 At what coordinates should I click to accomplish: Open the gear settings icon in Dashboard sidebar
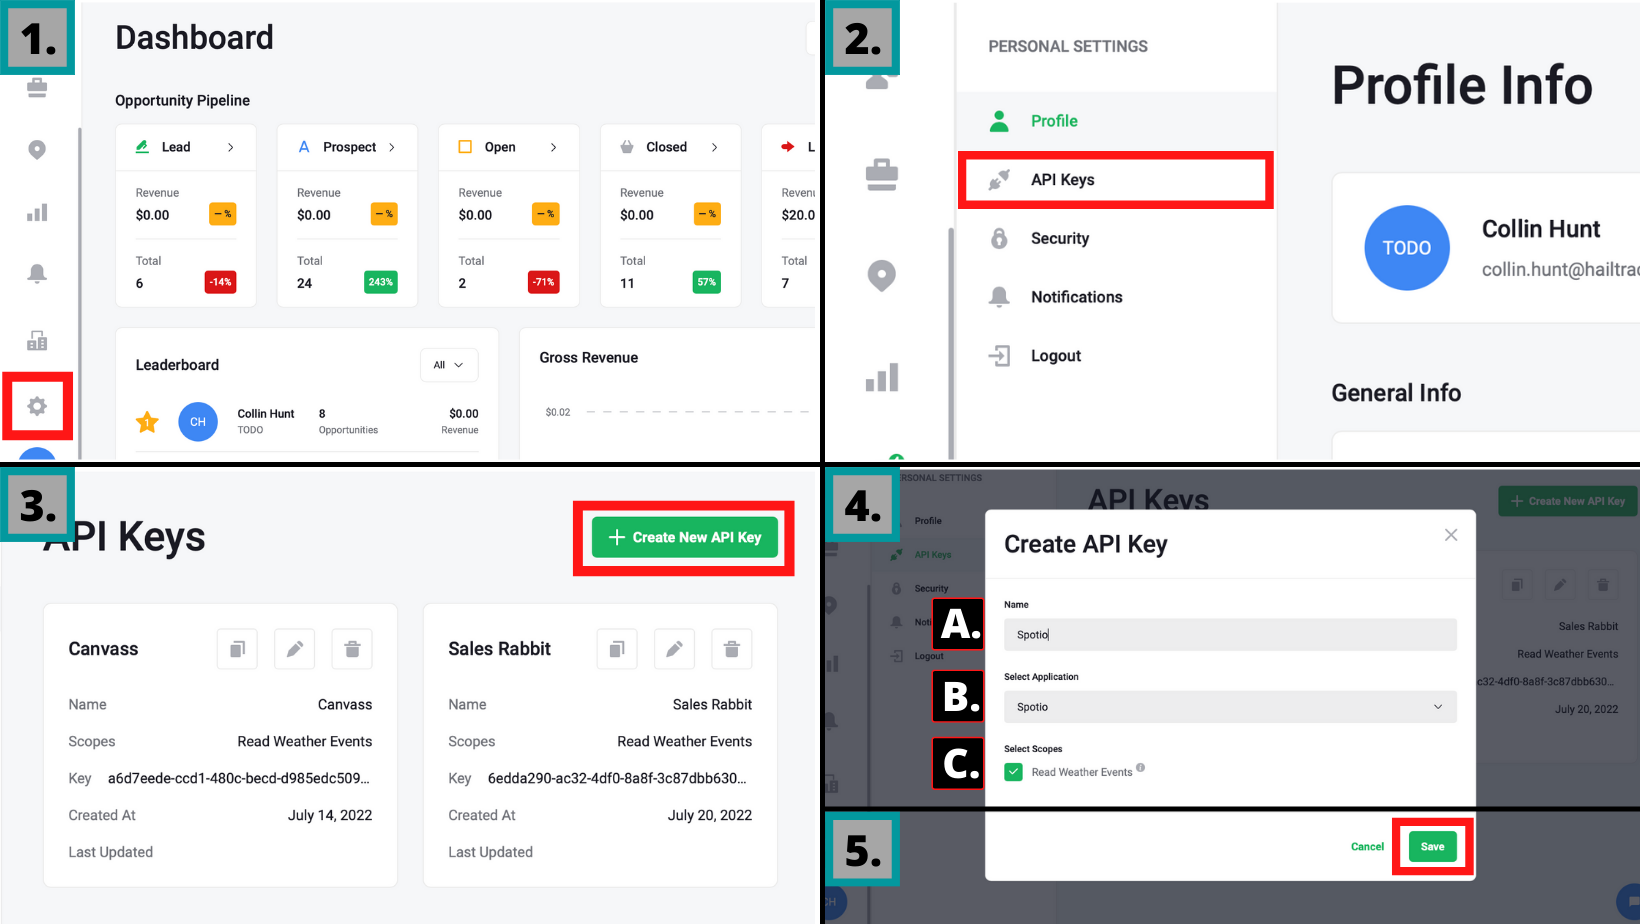tap(37, 406)
